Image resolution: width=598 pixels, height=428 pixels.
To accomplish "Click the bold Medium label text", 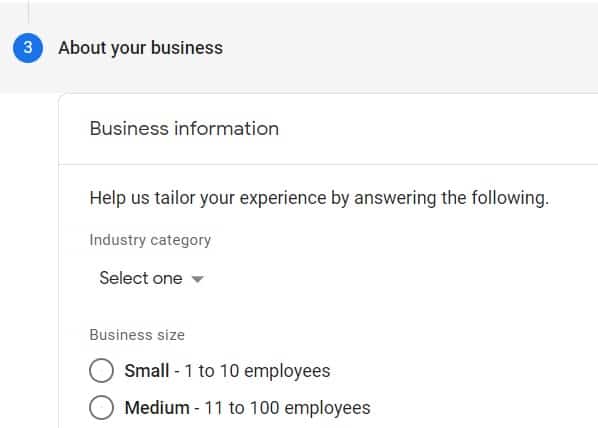I will [x=157, y=408].
